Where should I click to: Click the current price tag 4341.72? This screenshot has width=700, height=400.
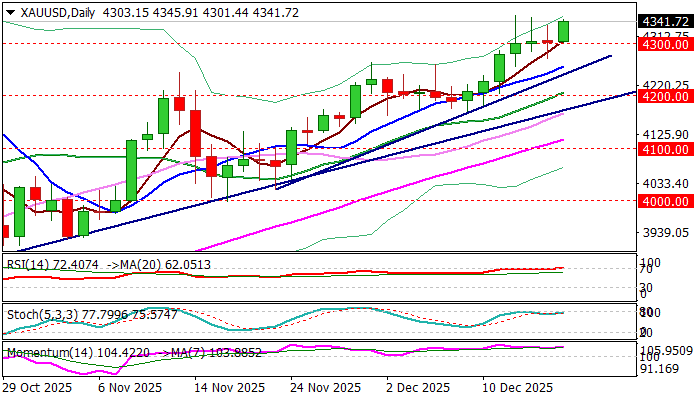663,21
